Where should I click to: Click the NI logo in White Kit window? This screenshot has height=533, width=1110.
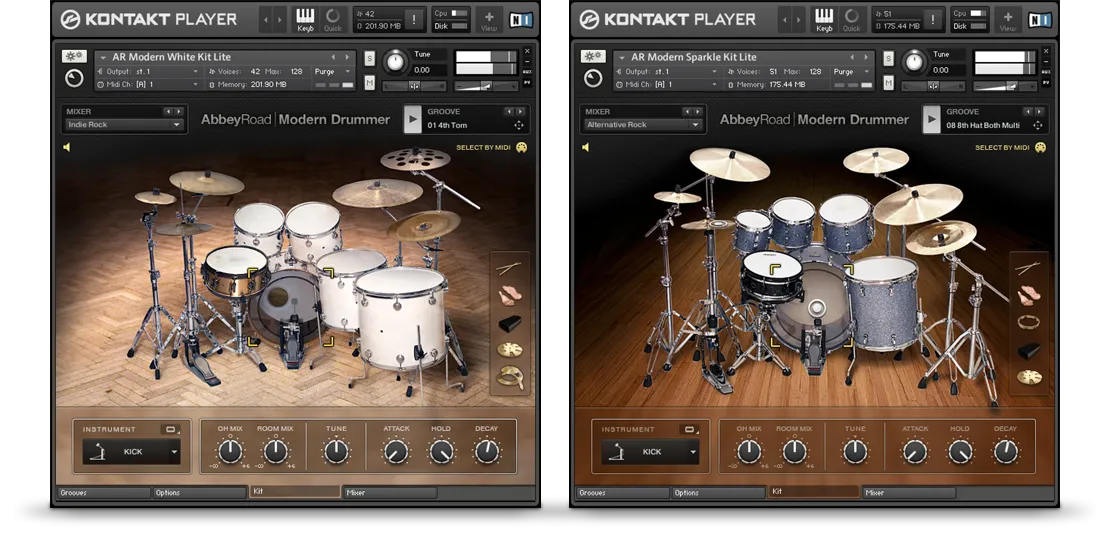(520, 19)
